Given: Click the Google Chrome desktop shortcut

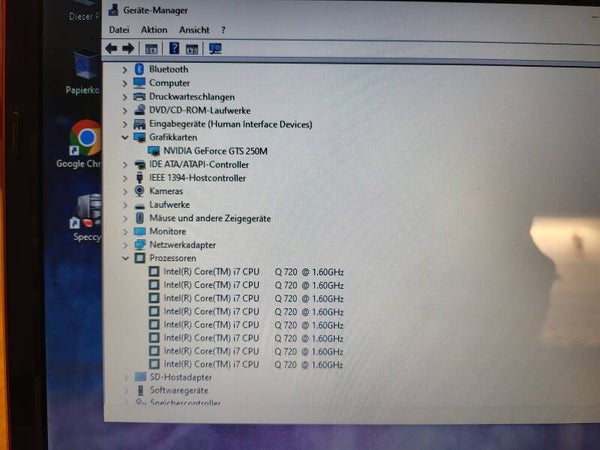Looking at the screenshot, I should tap(85, 145).
